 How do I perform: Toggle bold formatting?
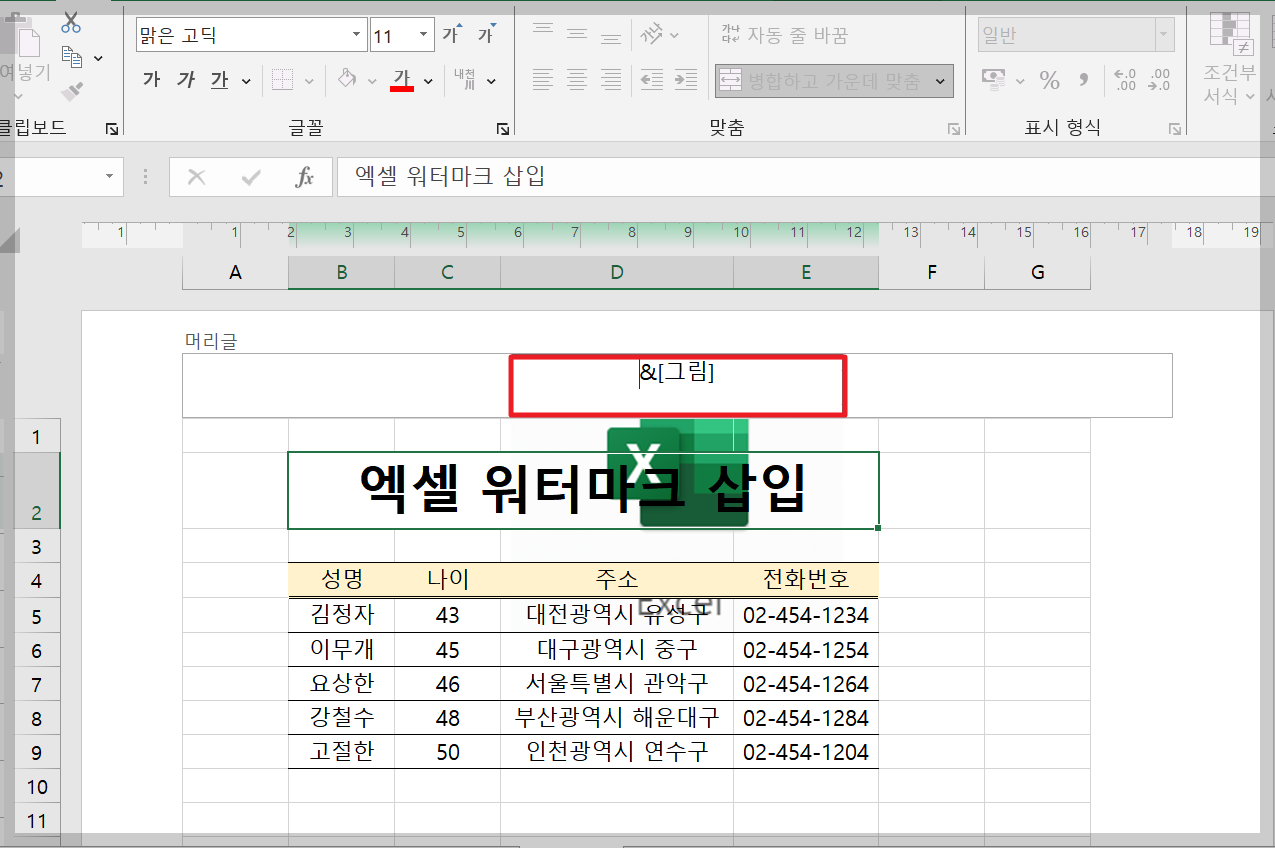click(150, 79)
